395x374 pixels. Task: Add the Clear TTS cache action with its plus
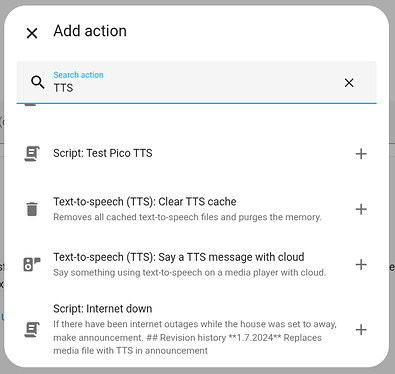[x=361, y=209]
